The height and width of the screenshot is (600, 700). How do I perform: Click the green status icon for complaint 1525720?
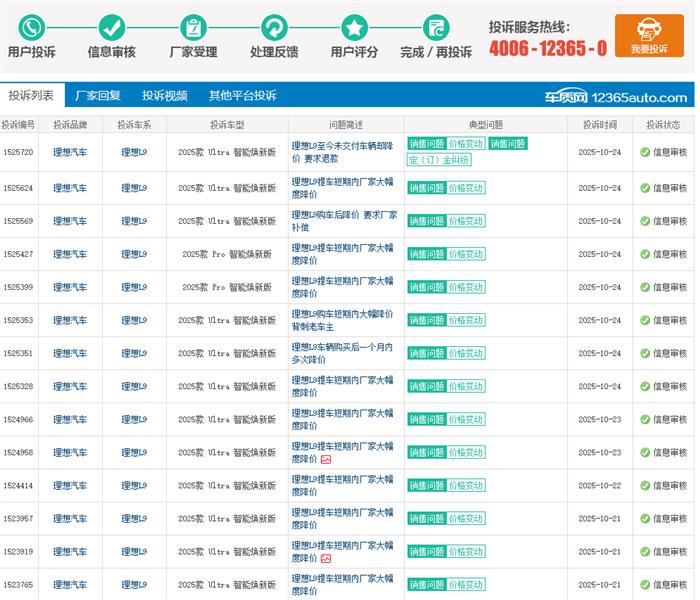coord(645,153)
